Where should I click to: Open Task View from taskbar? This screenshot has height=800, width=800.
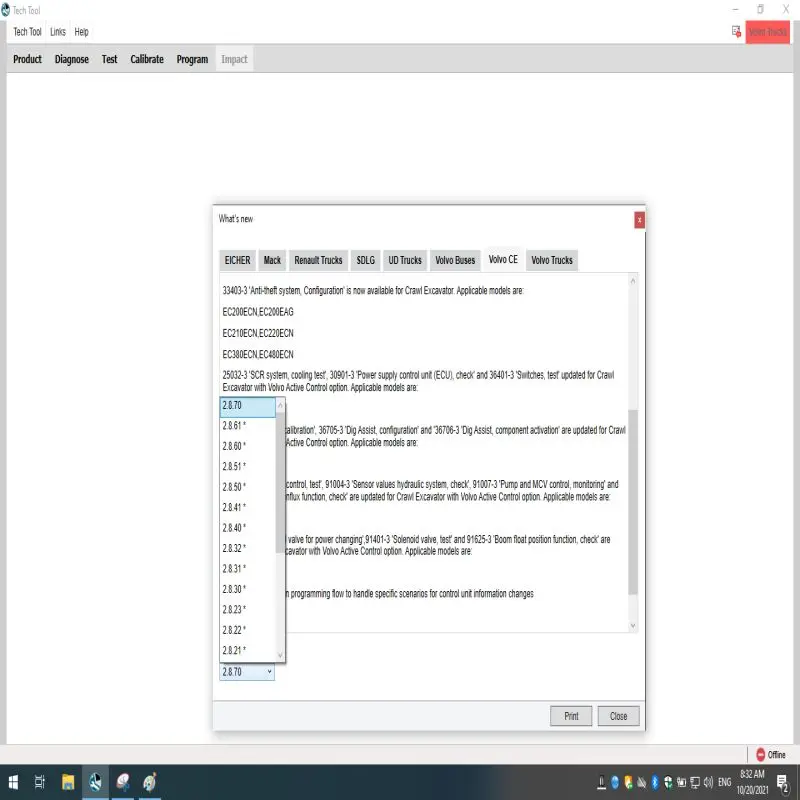[40, 782]
